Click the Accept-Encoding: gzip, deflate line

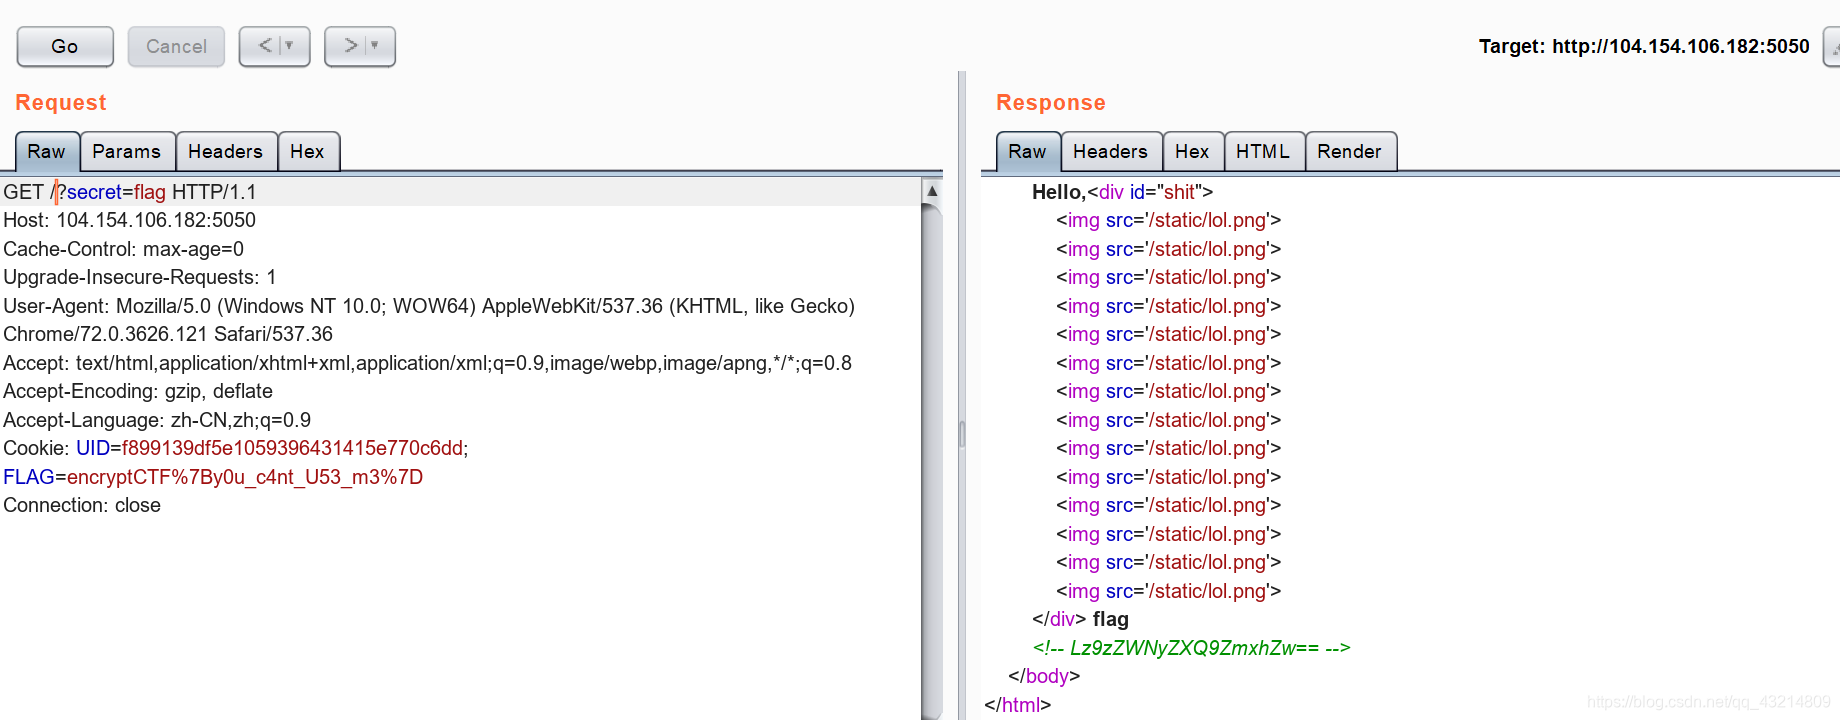click(138, 391)
